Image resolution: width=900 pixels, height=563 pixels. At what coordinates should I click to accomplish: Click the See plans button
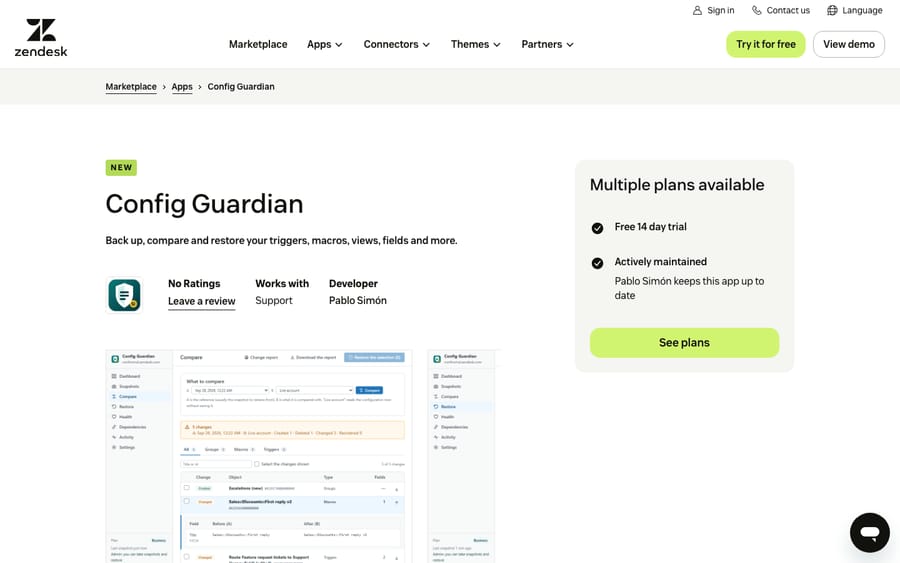point(684,343)
